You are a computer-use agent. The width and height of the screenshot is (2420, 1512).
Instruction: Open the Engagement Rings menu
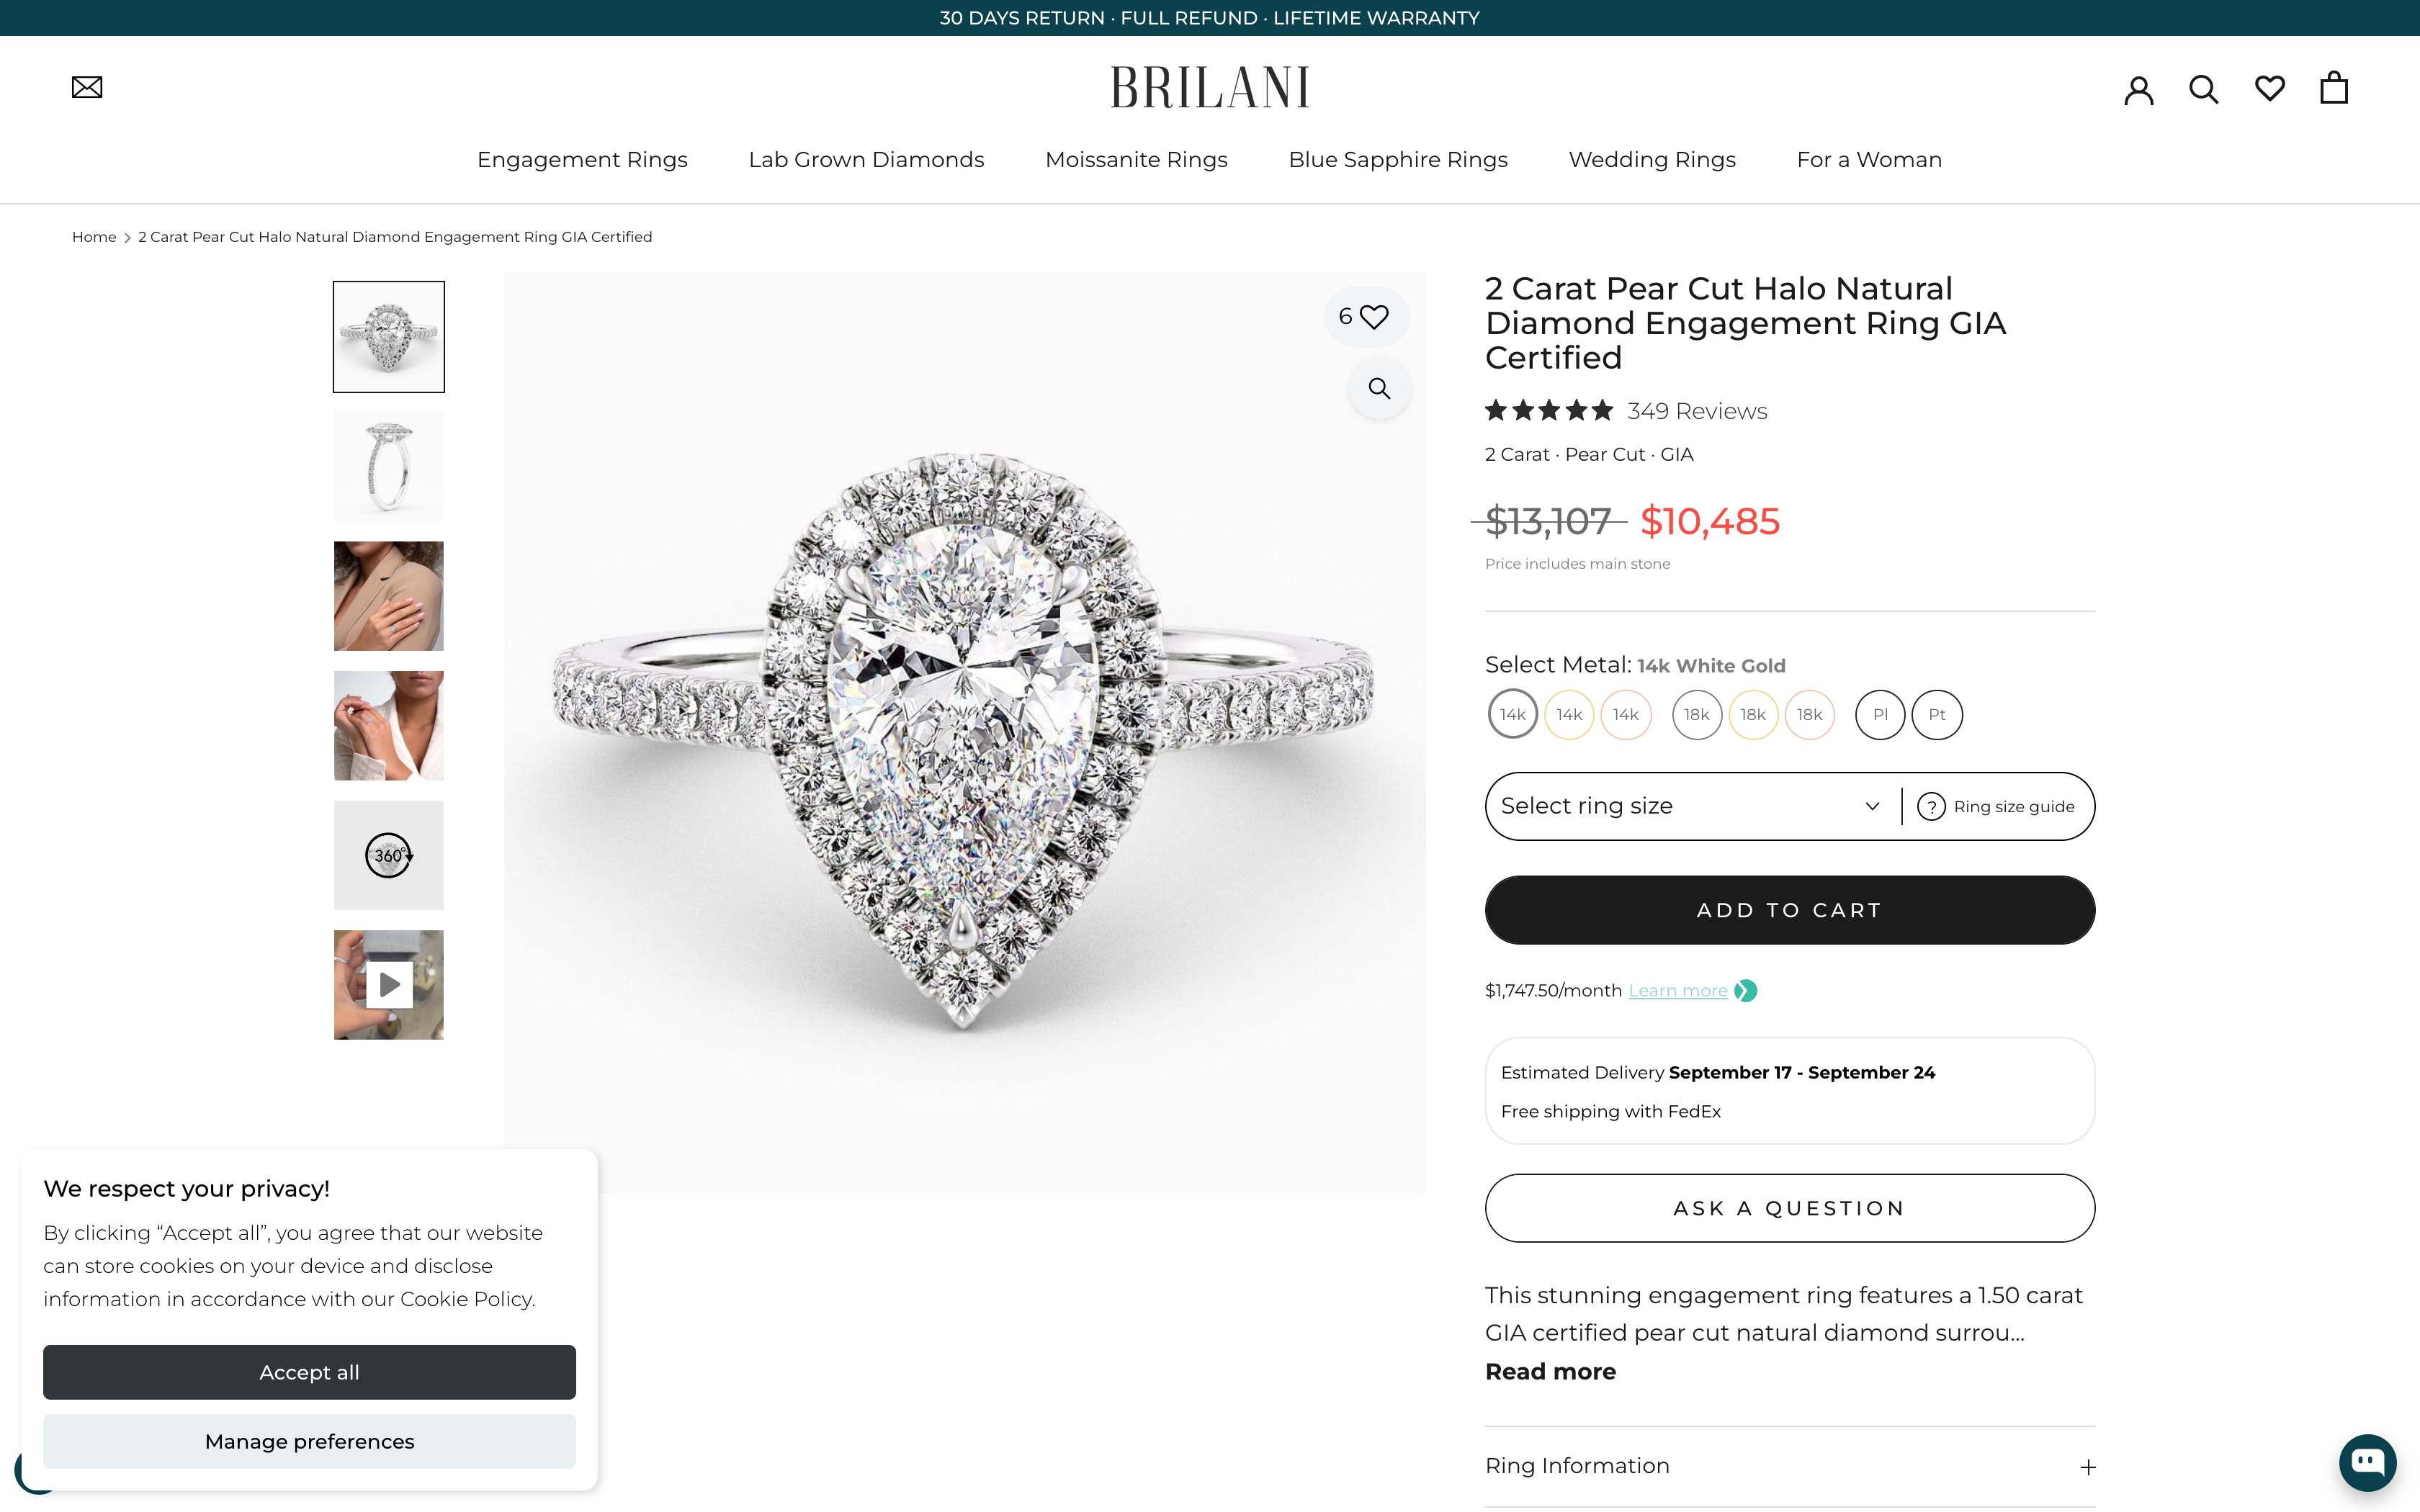582,159
